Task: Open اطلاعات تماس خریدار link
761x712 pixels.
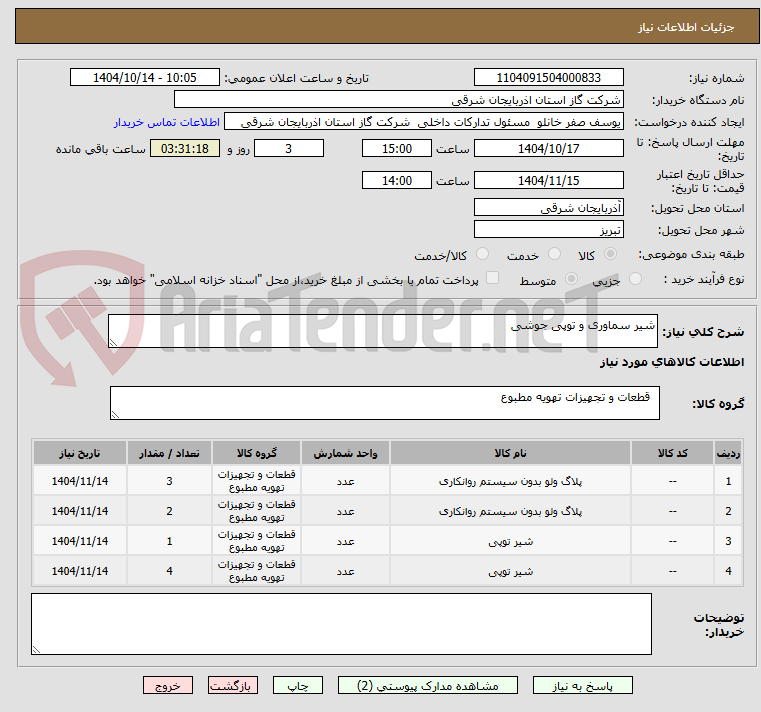Action: point(167,122)
